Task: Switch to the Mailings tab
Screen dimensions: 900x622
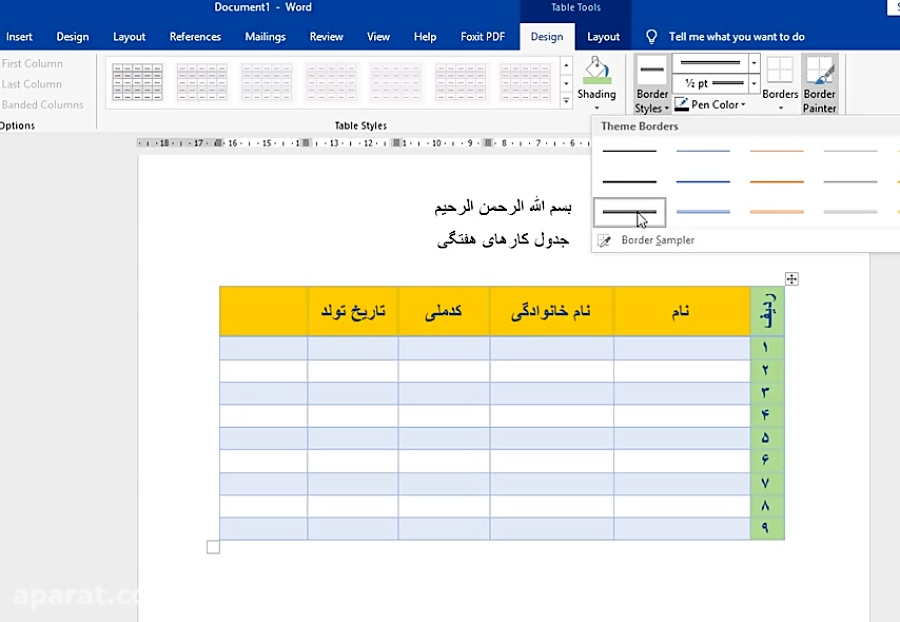Action: coord(265,37)
